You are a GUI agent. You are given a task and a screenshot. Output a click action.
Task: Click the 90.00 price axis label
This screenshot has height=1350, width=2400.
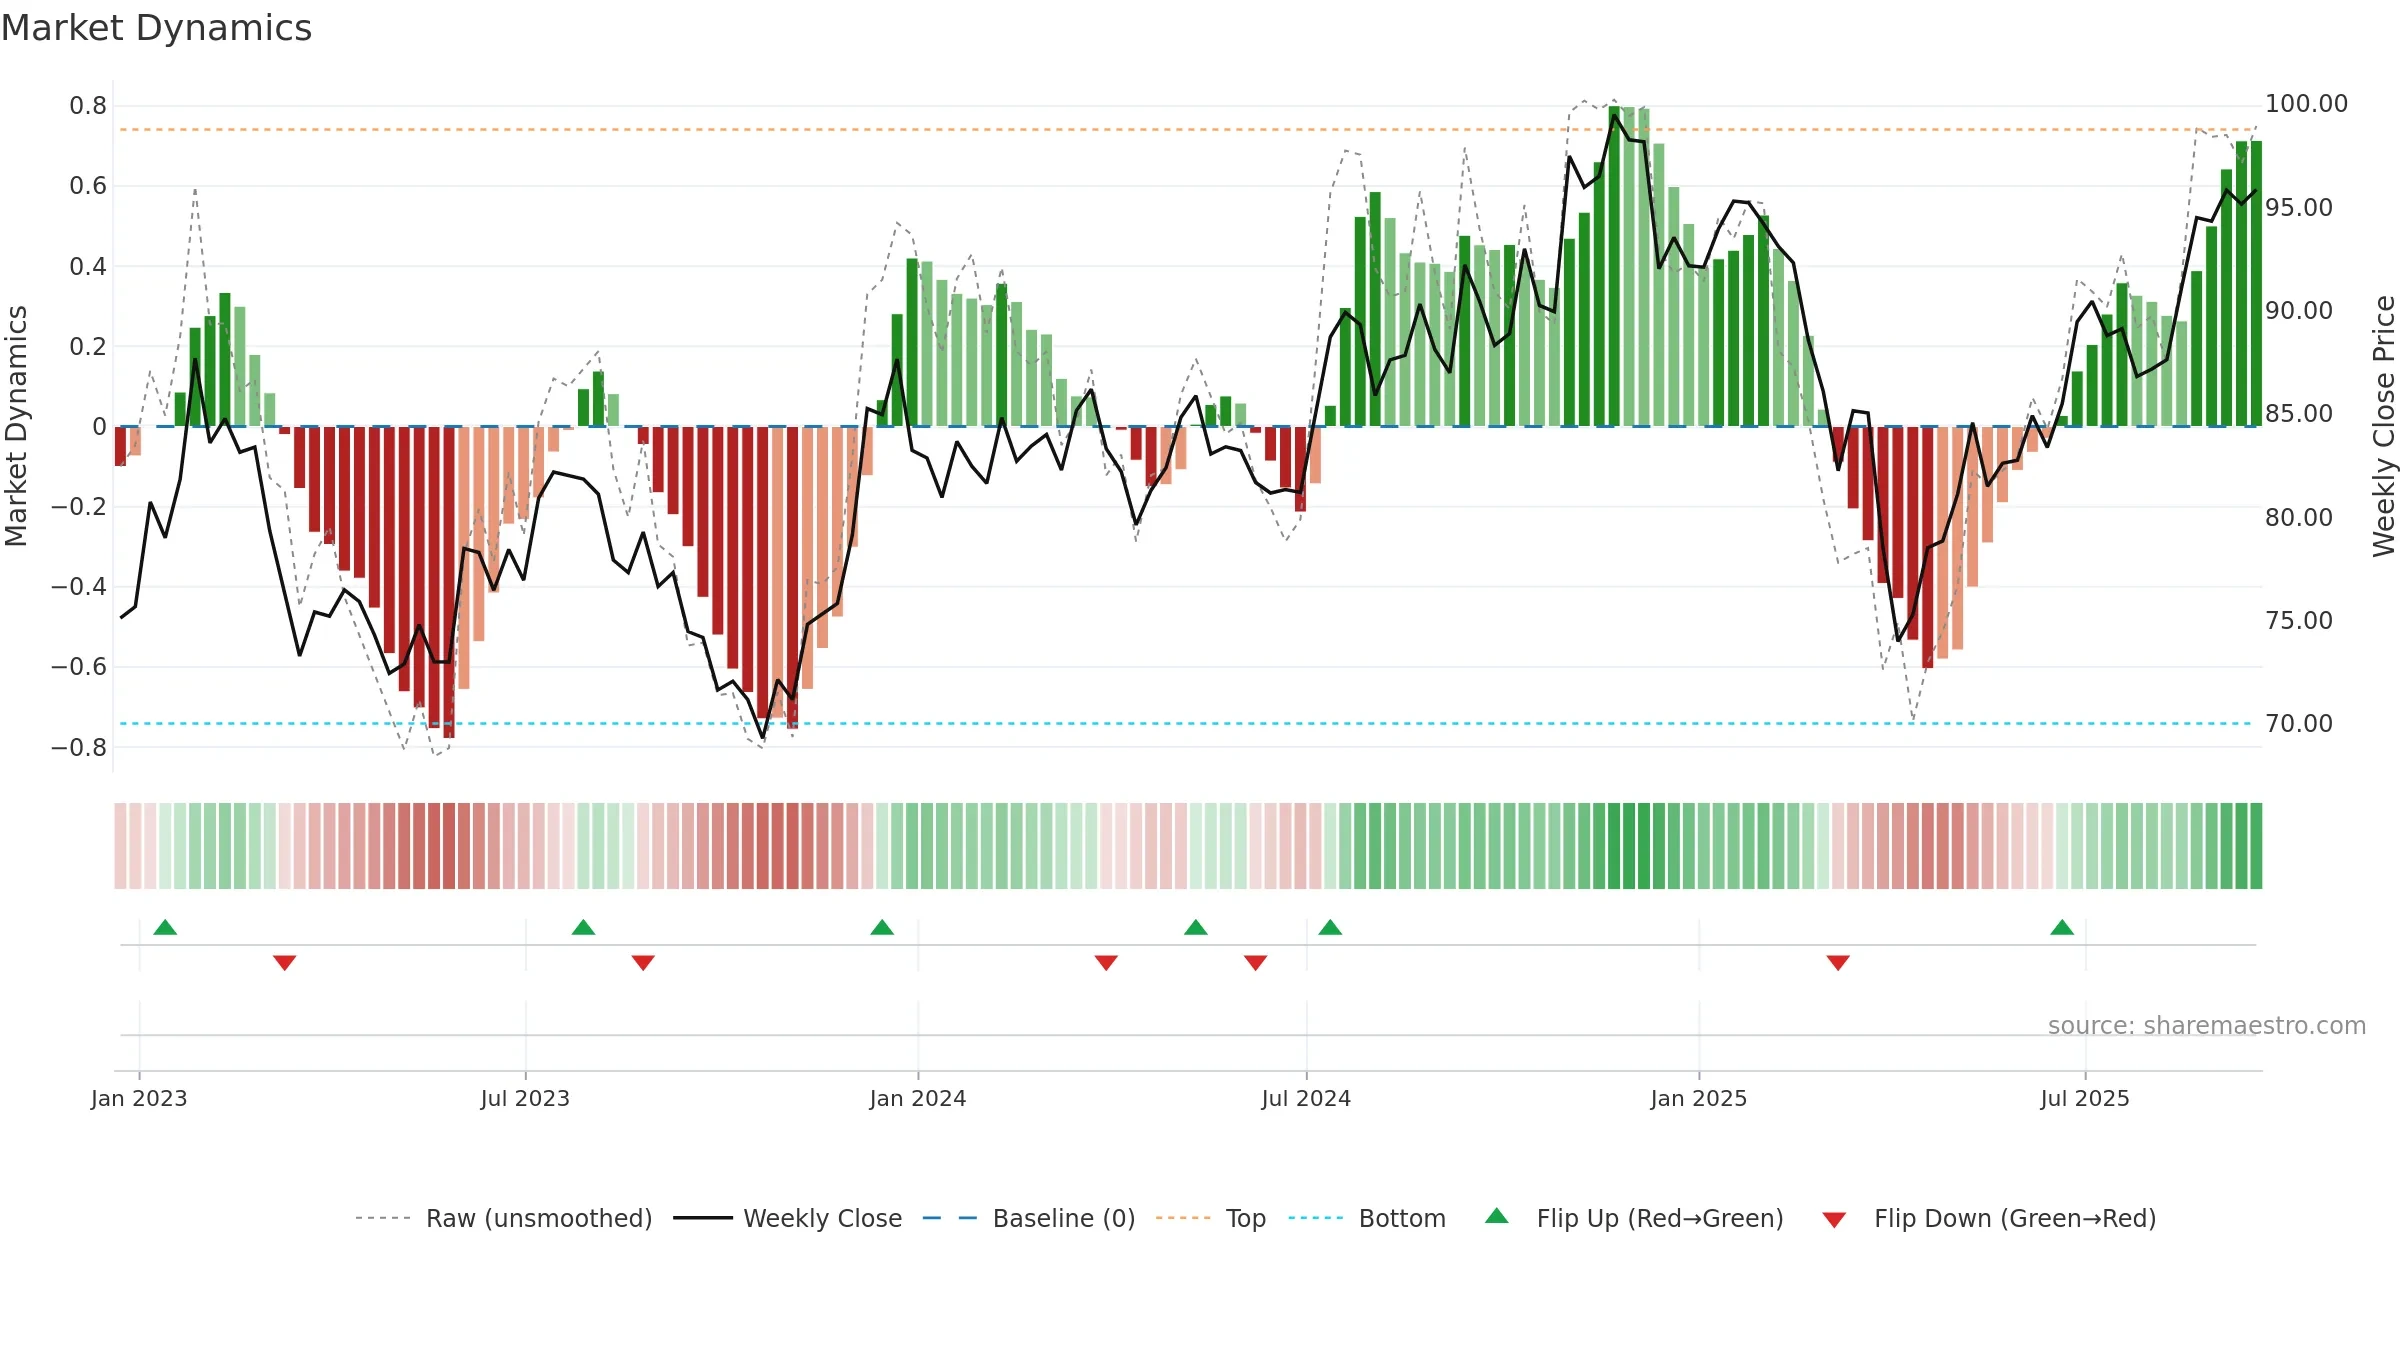(2298, 311)
